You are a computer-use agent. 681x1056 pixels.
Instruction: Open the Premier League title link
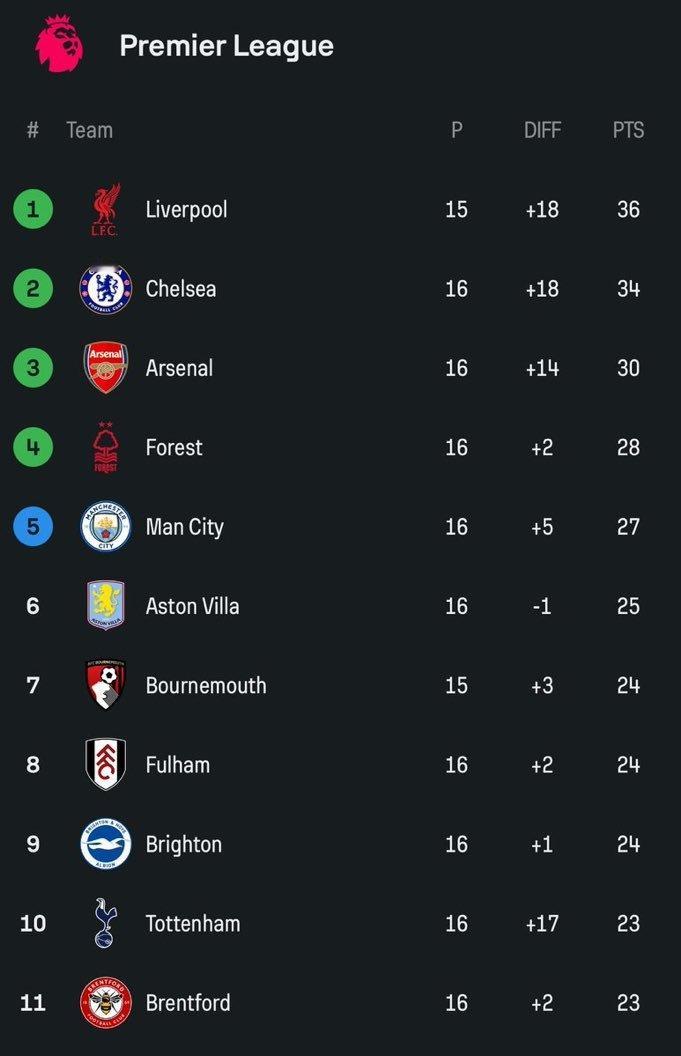[x=226, y=46]
